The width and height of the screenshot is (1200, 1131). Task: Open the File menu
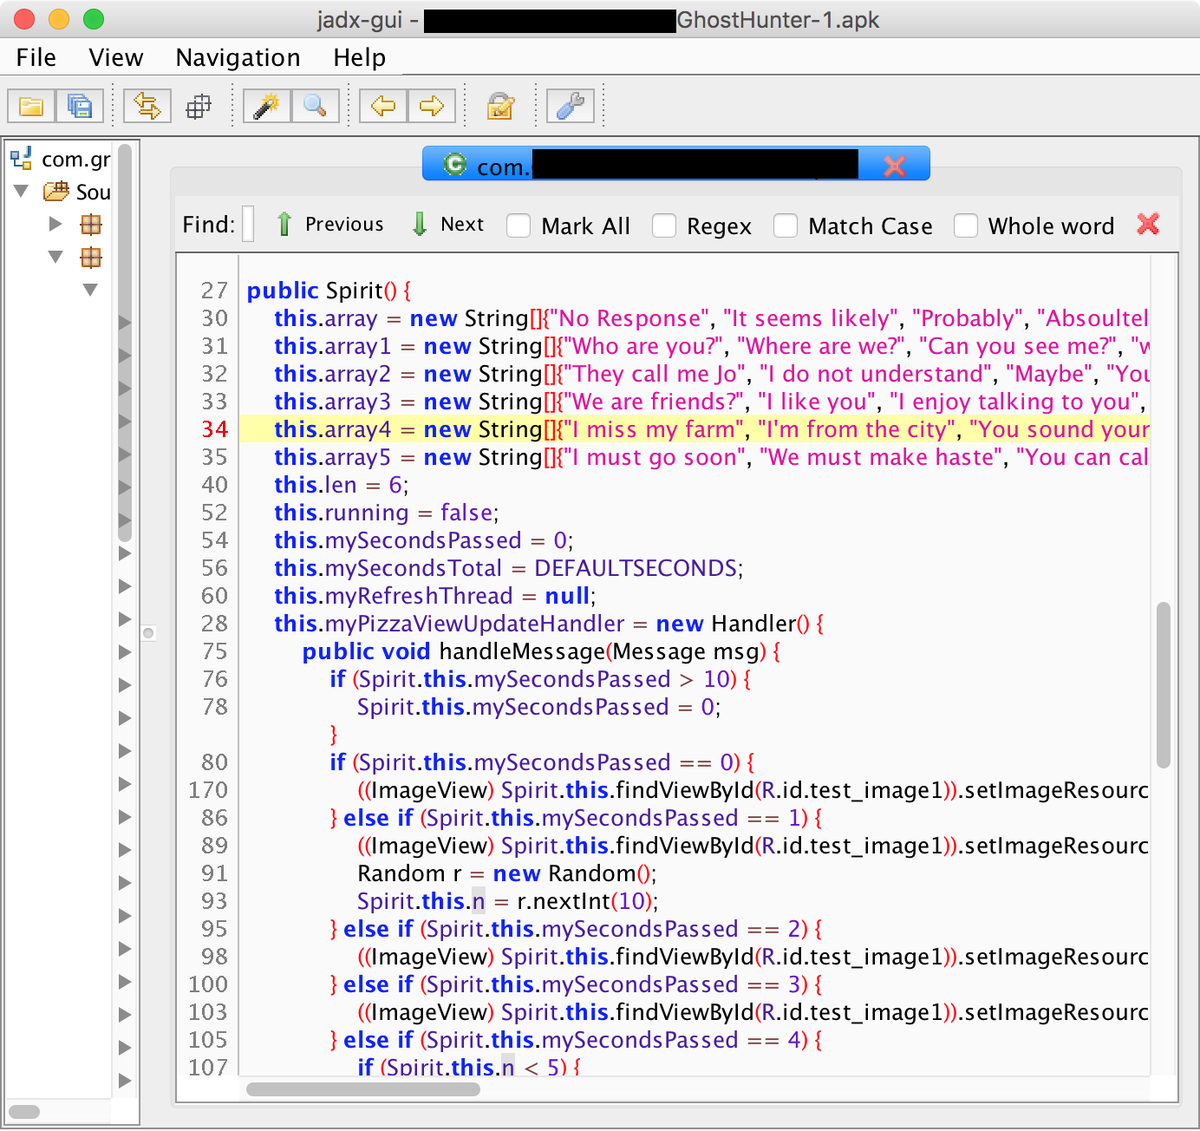[x=36, y=58]
